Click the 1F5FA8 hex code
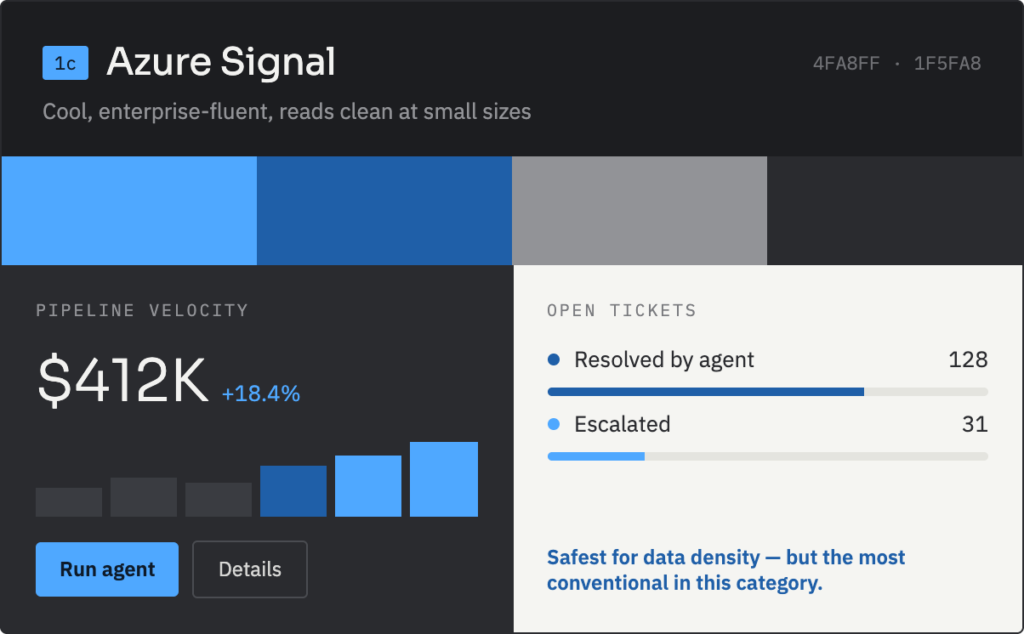1024x634 pixels. tap(947, 63)
